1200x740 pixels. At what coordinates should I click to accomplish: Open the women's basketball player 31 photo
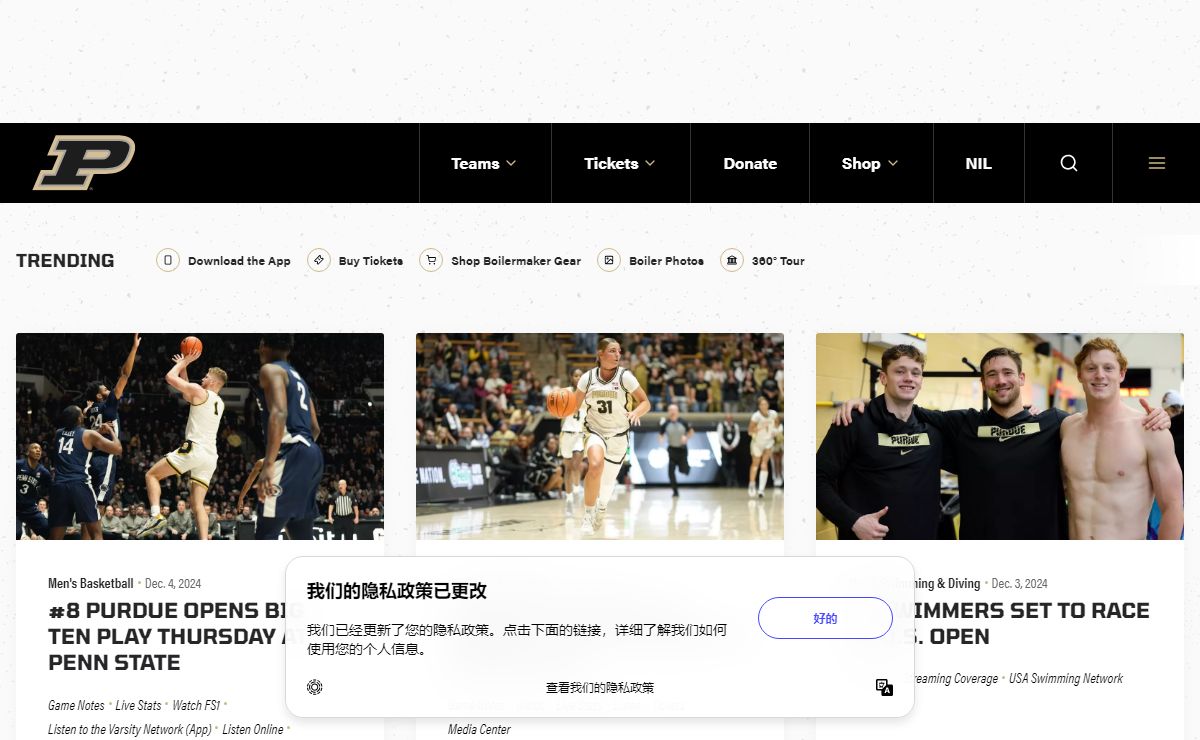[x=600, y=436]
